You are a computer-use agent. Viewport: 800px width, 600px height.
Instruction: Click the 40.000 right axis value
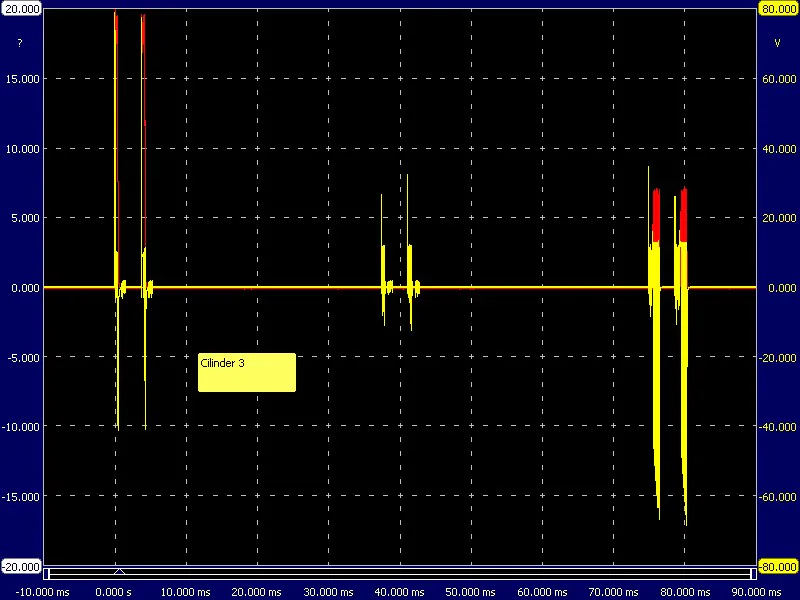[x=779, y=148]
